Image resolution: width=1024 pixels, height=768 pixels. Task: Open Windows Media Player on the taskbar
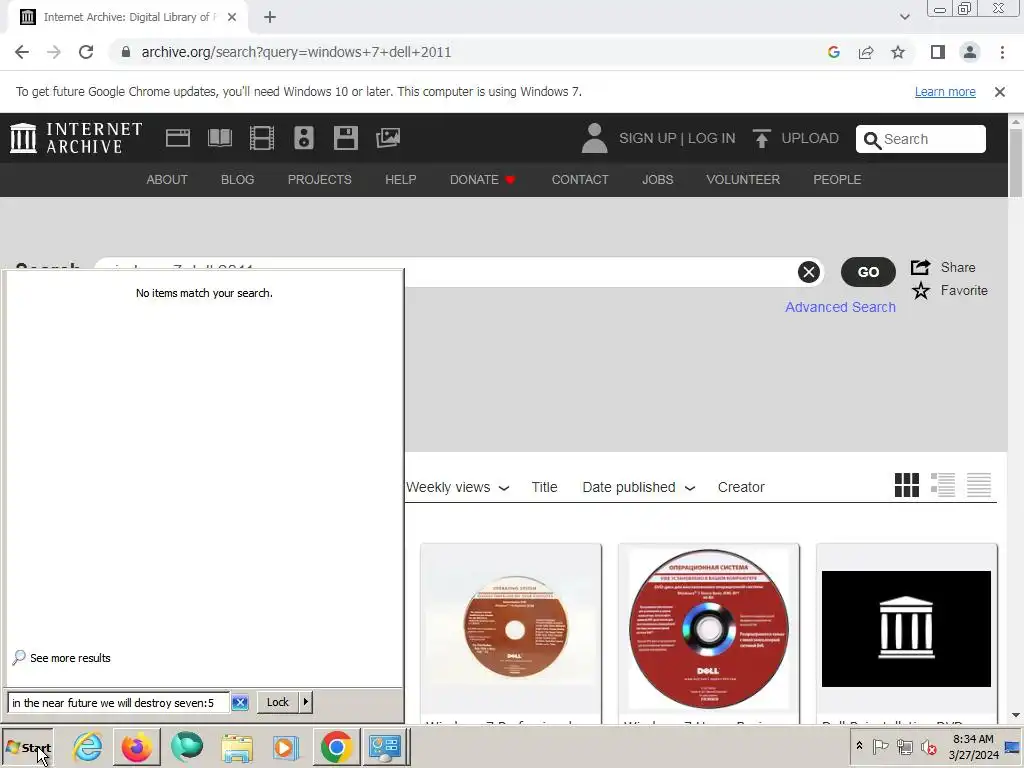[x=285, y=746]
